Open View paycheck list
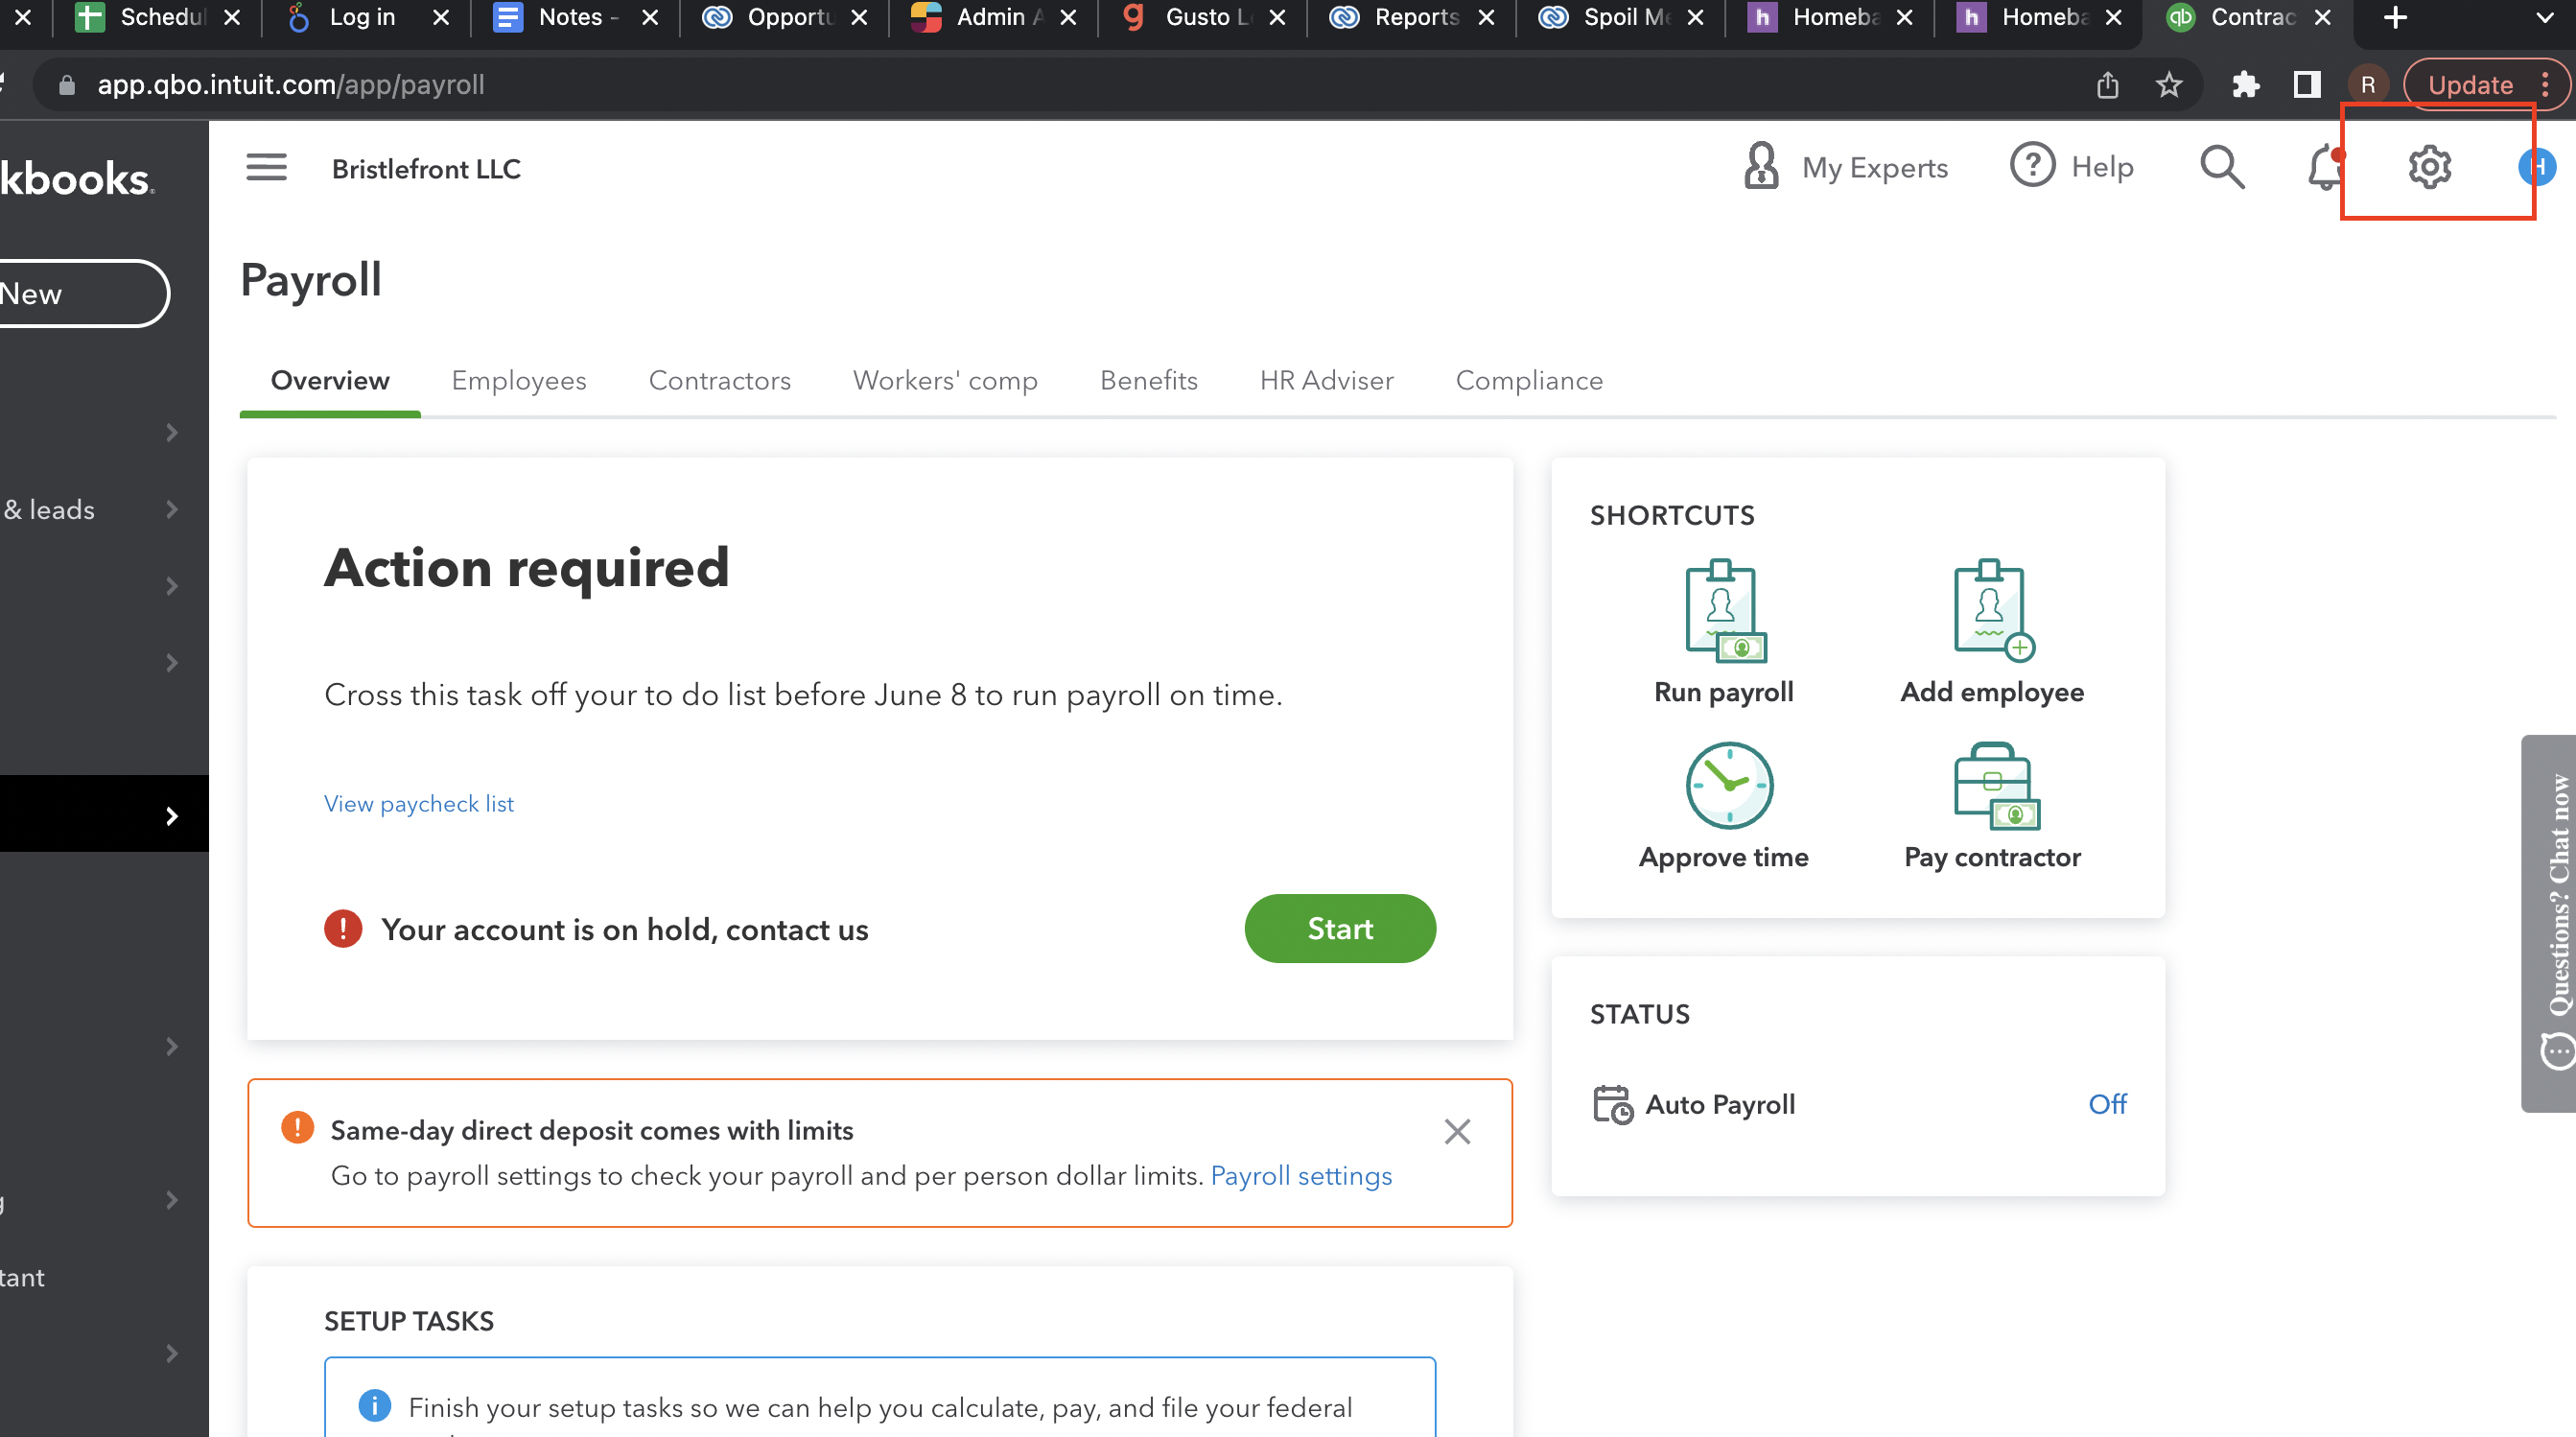This screenshot has height=1437, width=2576. pos(418,803)
